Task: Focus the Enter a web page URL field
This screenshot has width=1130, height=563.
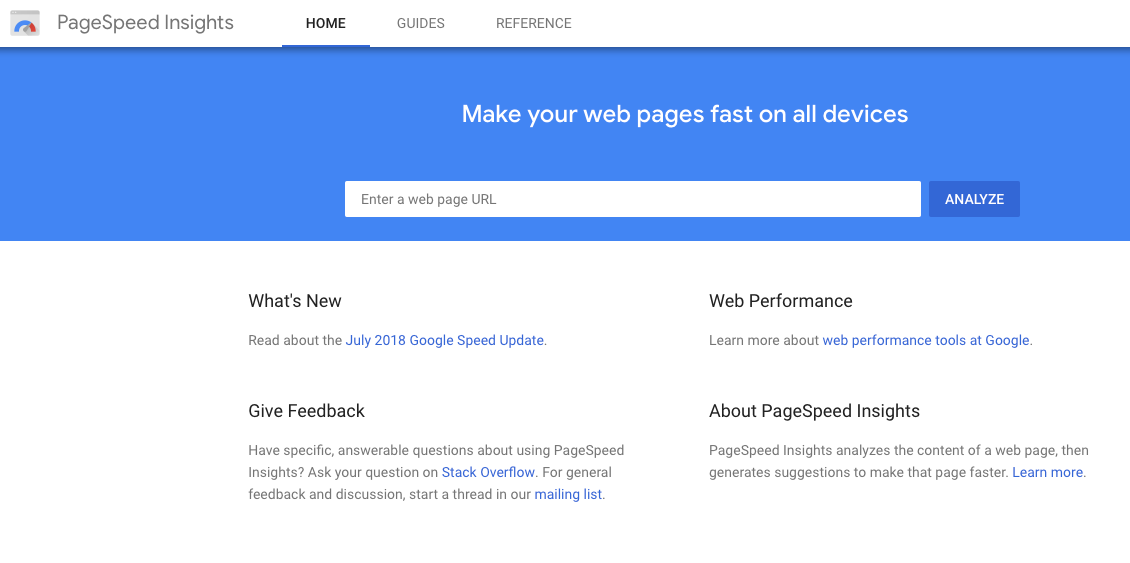Action: pos(632,199)
